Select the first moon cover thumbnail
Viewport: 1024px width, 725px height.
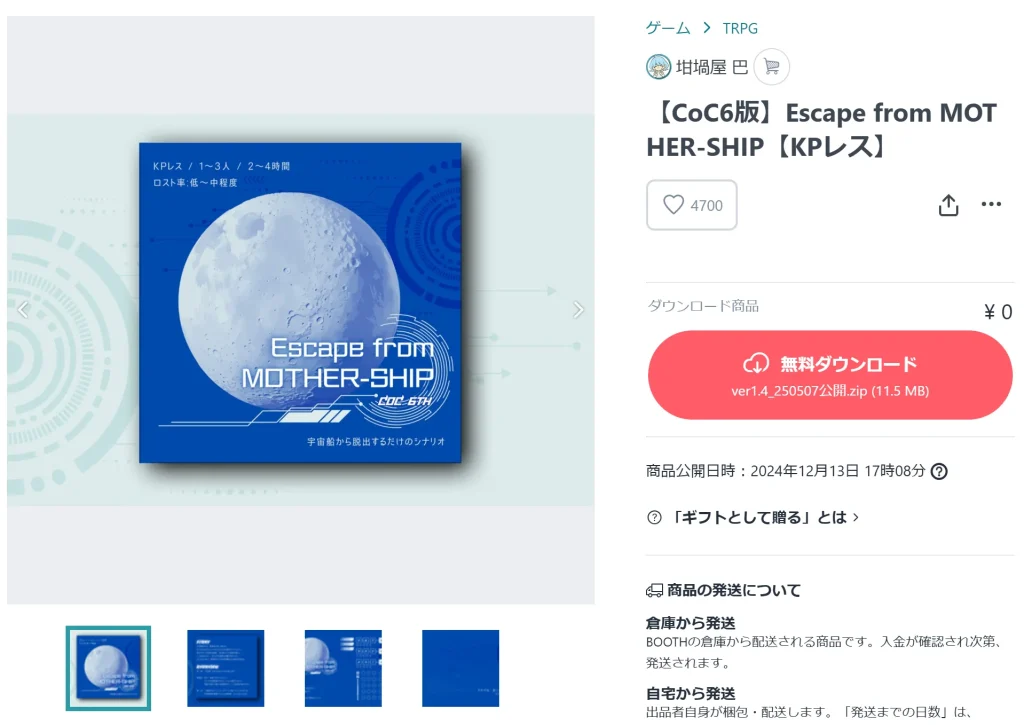coord(108,668)
